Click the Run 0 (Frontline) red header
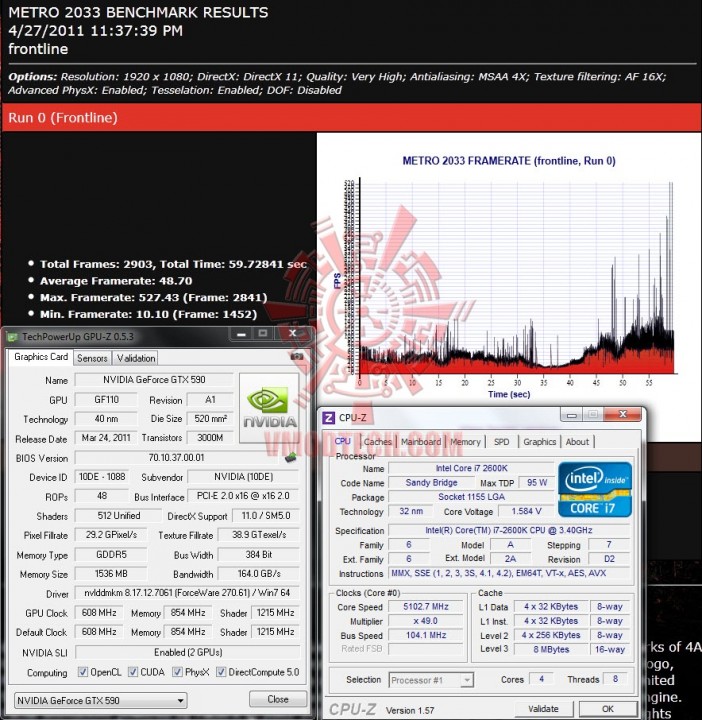The image size is (702, 720). click(351, 118)
